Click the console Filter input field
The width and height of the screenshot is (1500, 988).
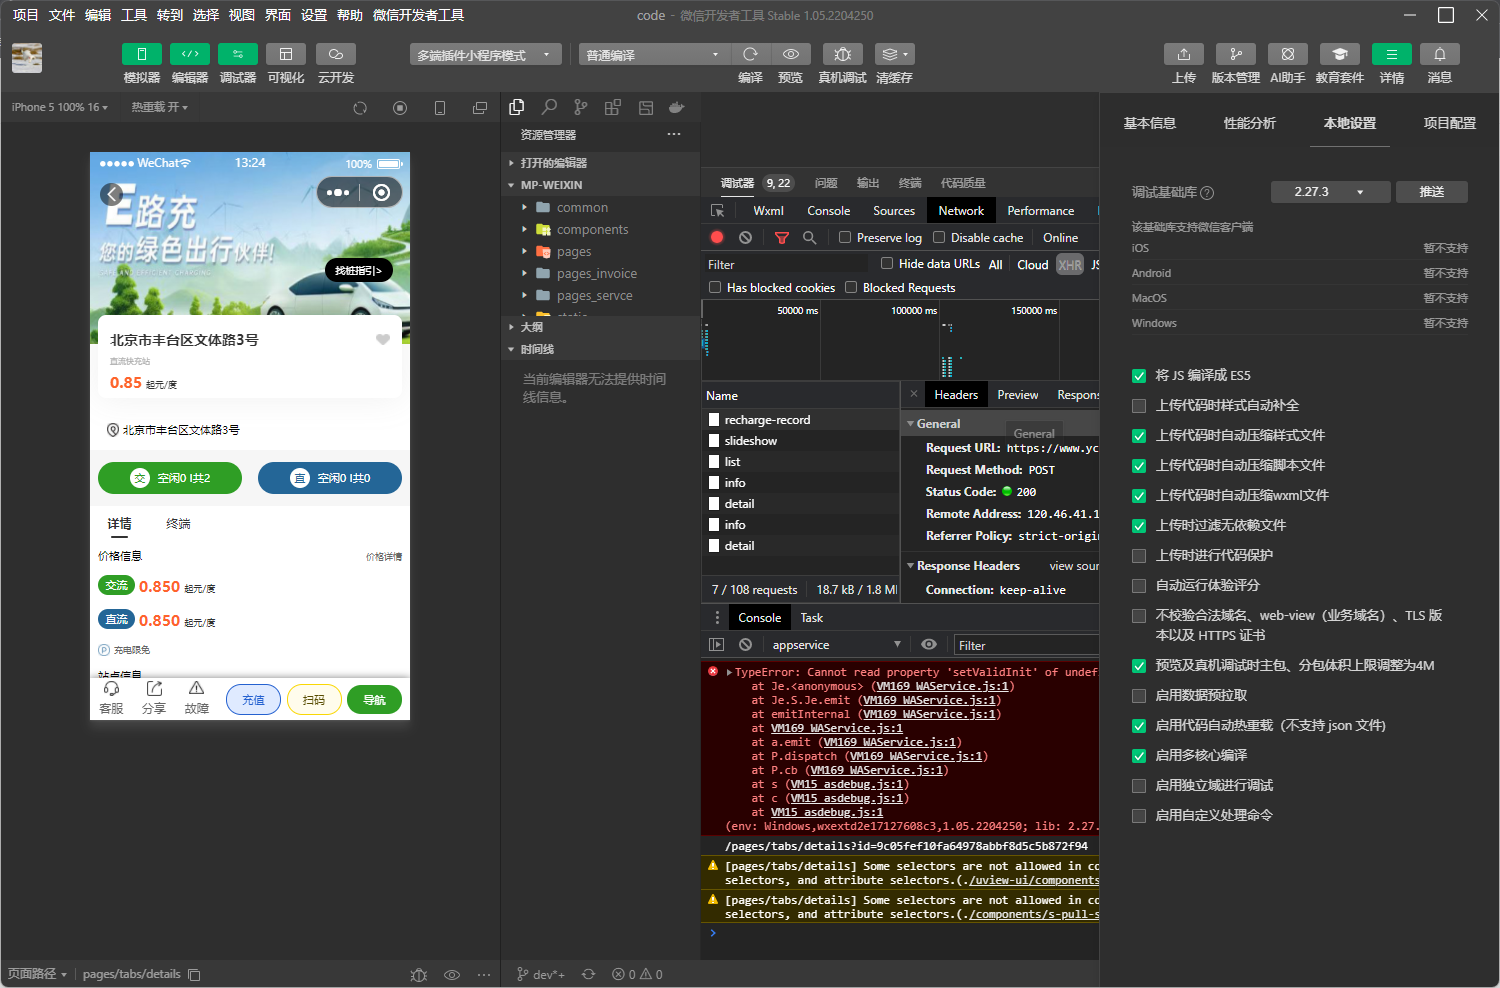(1025, 645)
